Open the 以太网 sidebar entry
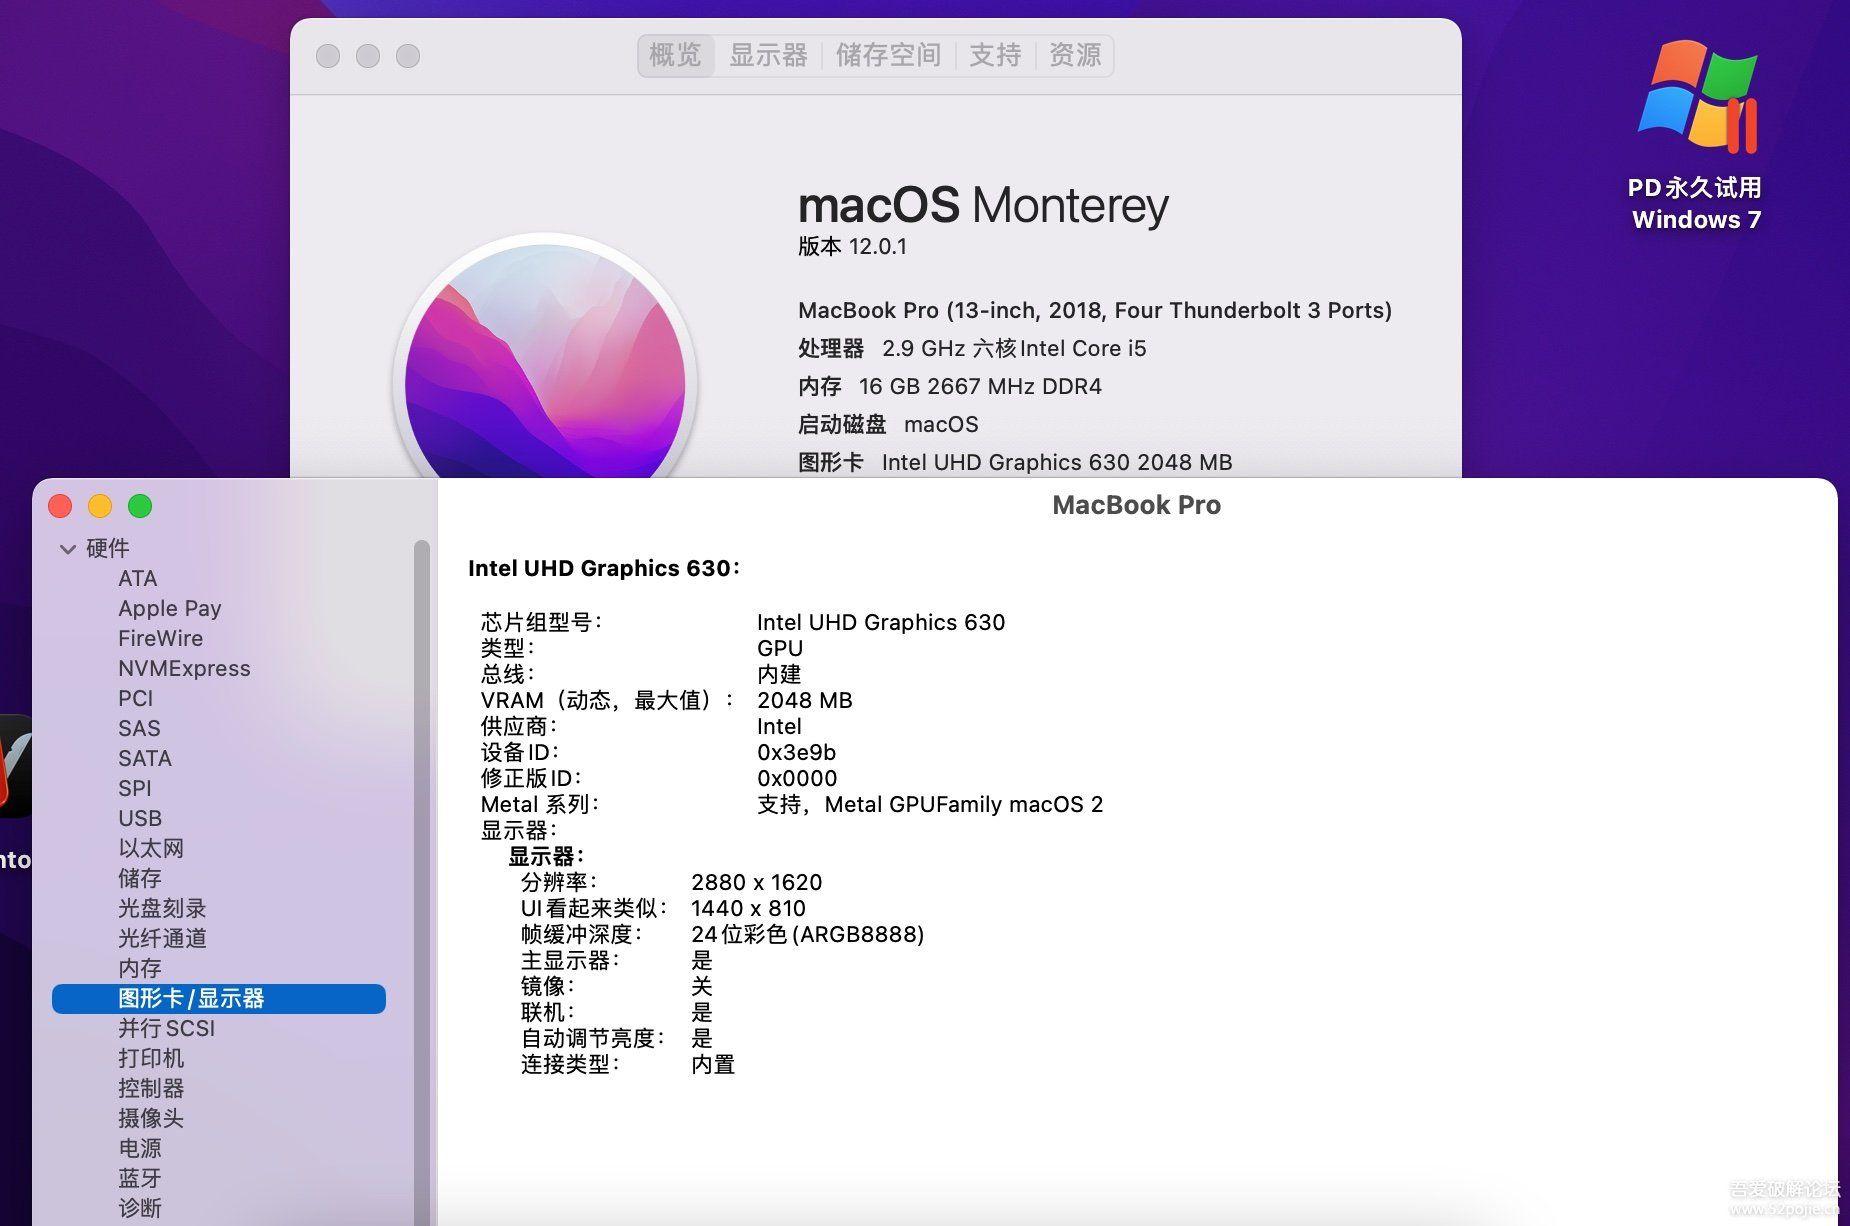The height and width of the screenshot is (1226, 1850). click(151, 848)
